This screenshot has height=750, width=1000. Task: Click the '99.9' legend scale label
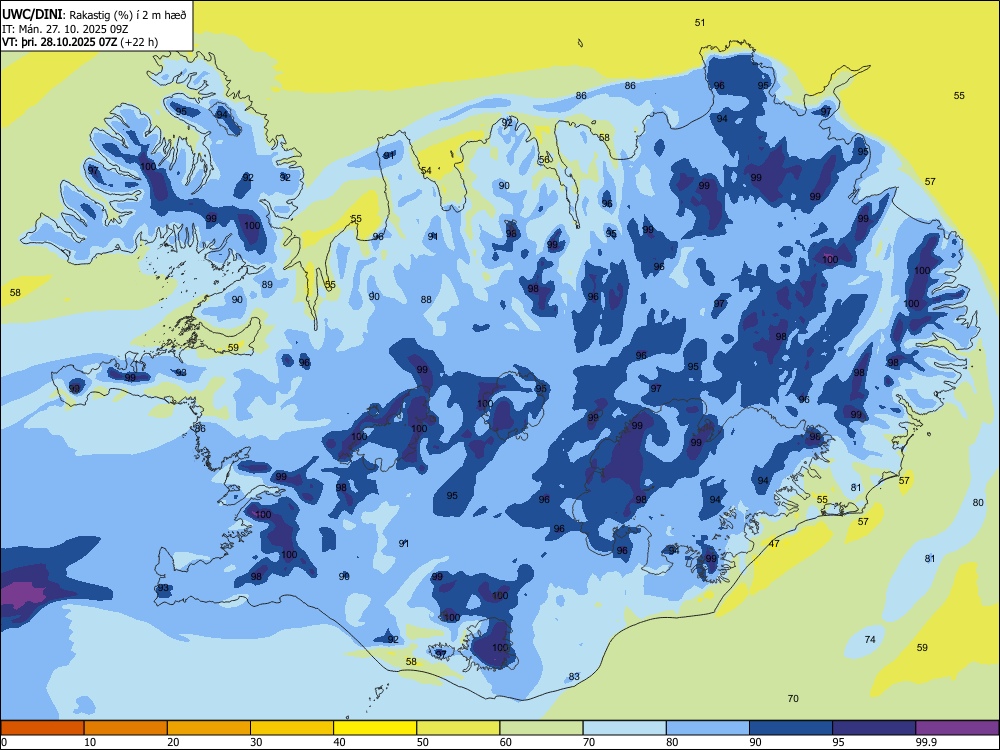925,742
